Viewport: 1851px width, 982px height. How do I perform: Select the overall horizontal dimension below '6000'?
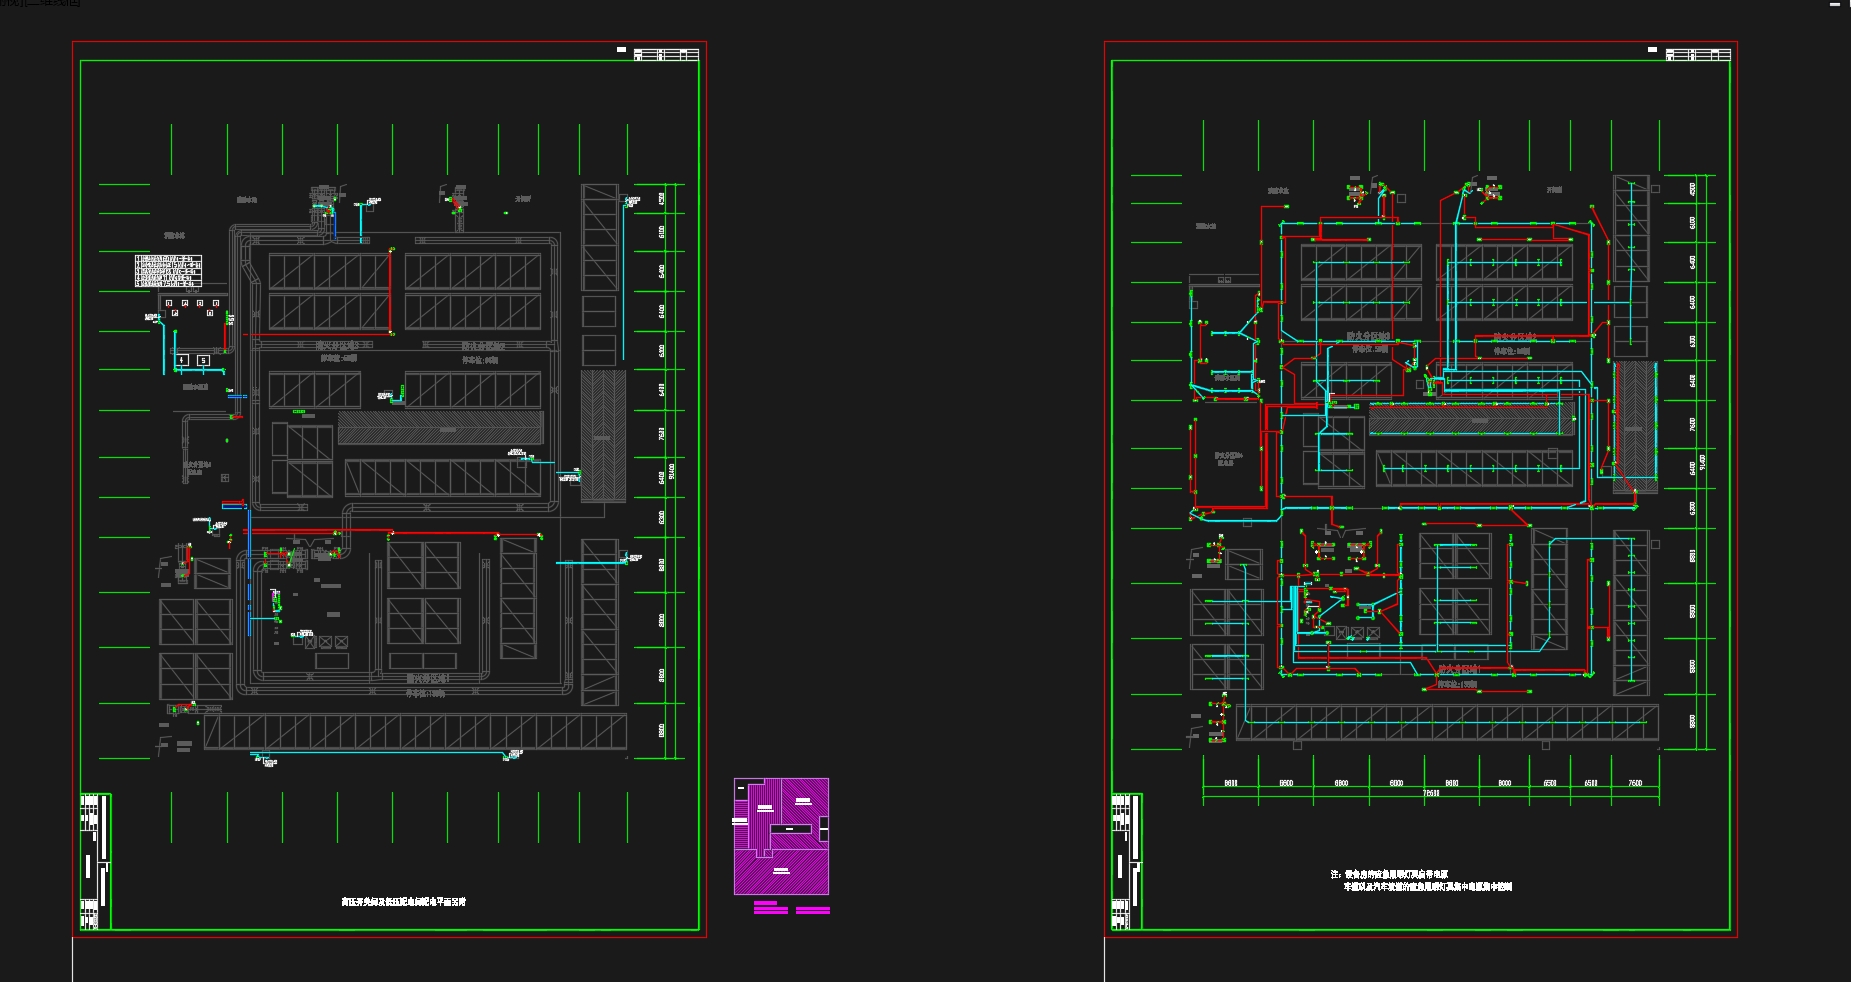click(x=1431, y=793)
